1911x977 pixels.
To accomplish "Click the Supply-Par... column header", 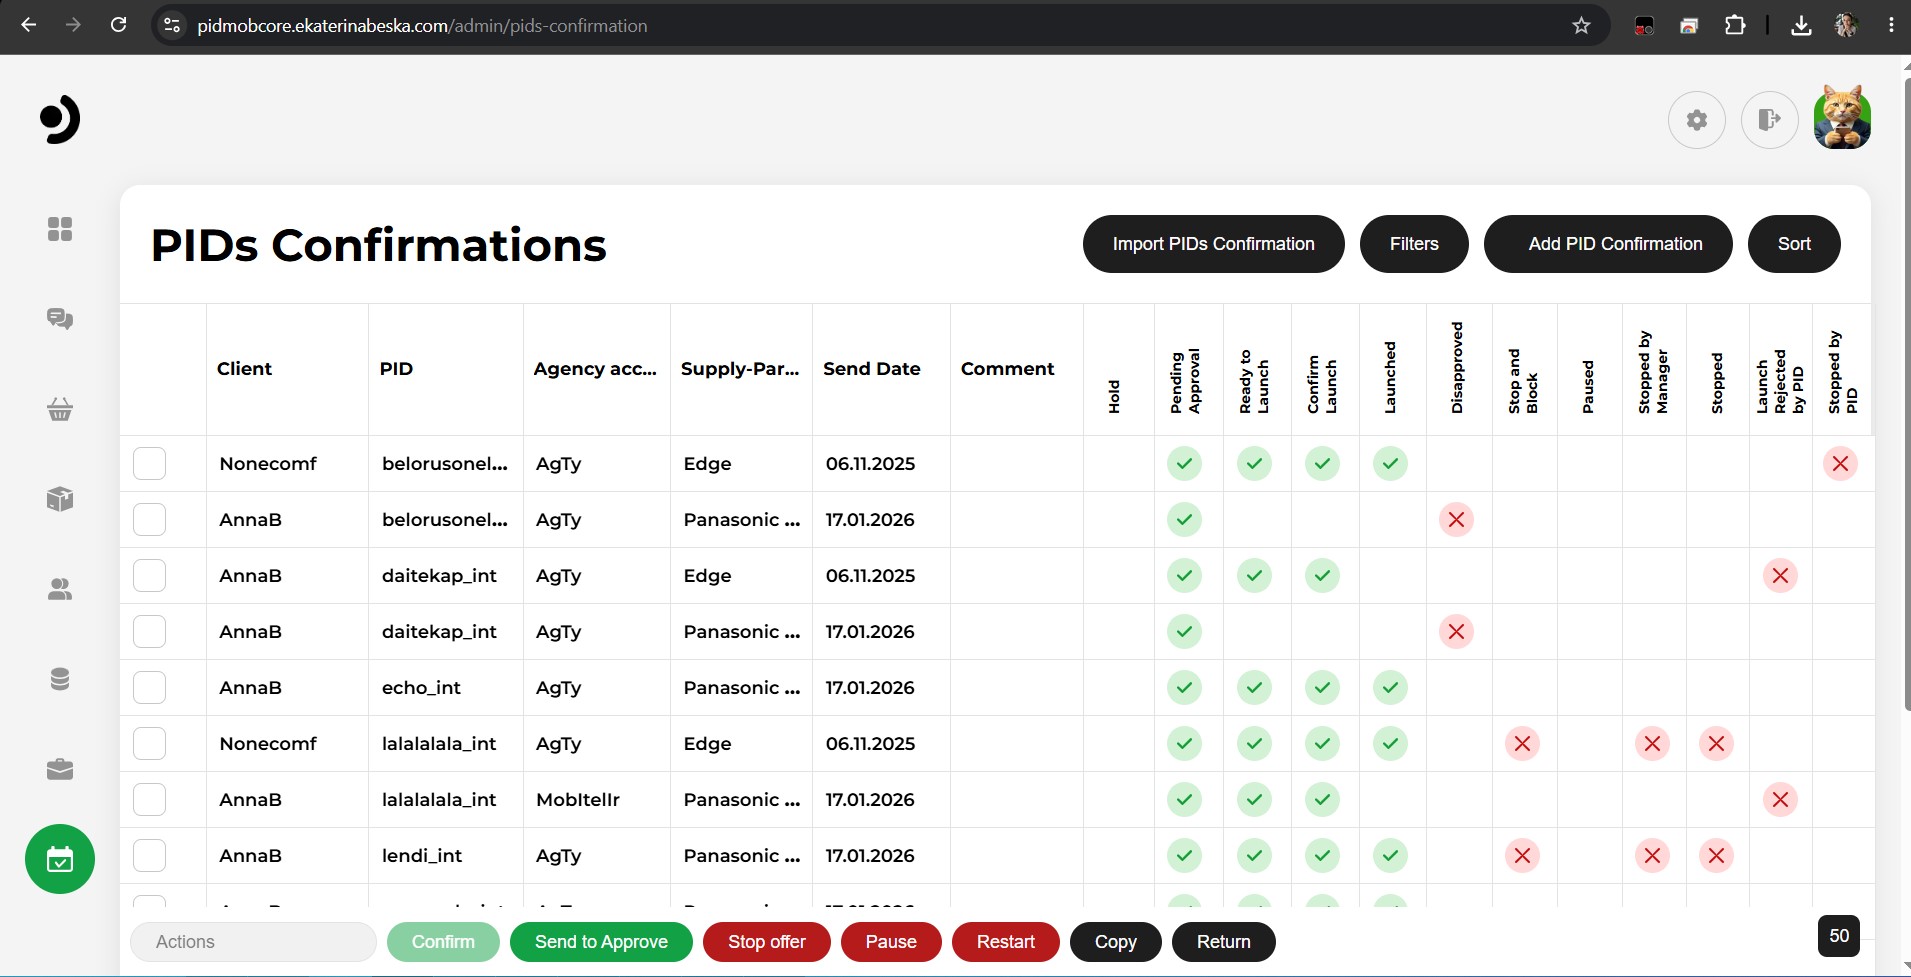I will tap(740, 369).
